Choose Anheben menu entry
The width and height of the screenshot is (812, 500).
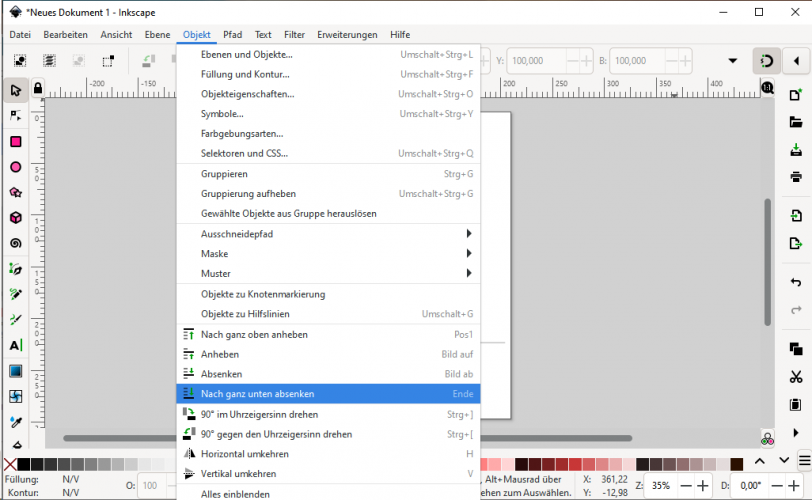[x=328, y=355]
